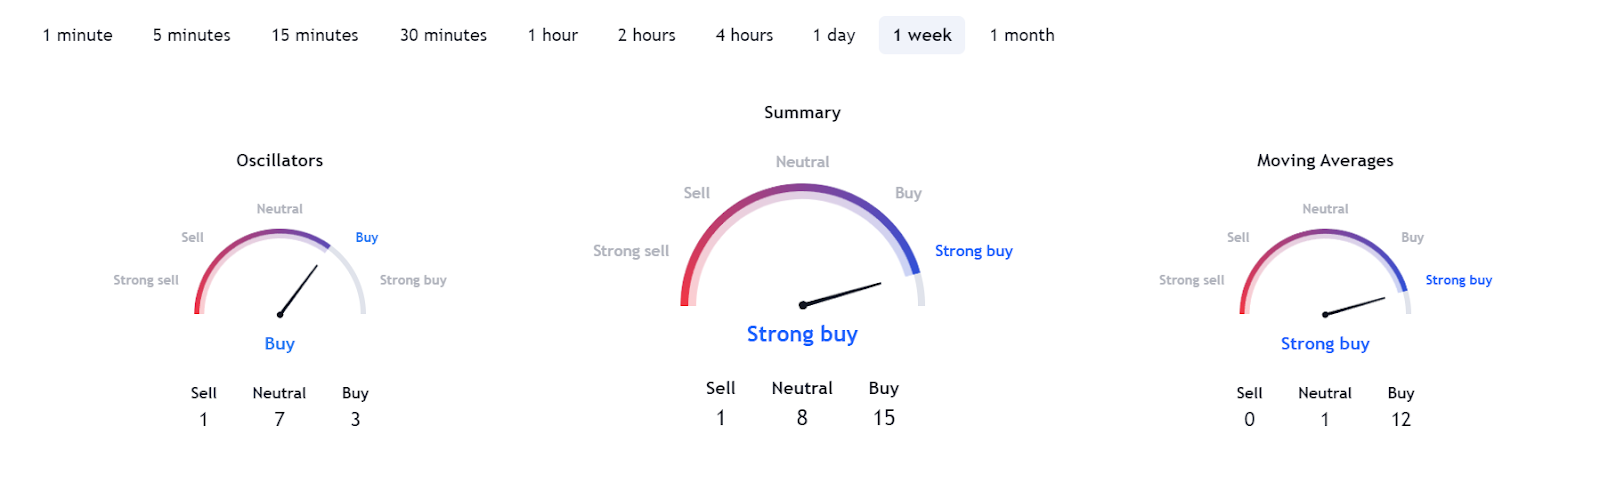
Task: Choose the 1 month timeframe tab
Action: coord(1021,35)
